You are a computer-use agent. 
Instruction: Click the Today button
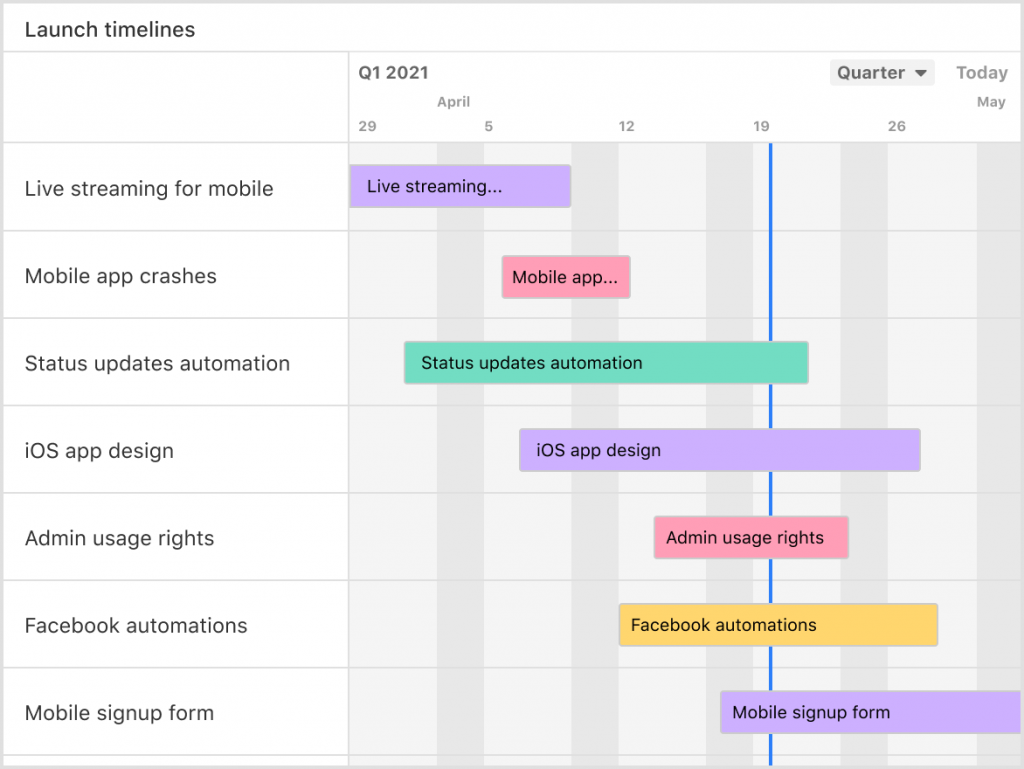click(981, 73)
